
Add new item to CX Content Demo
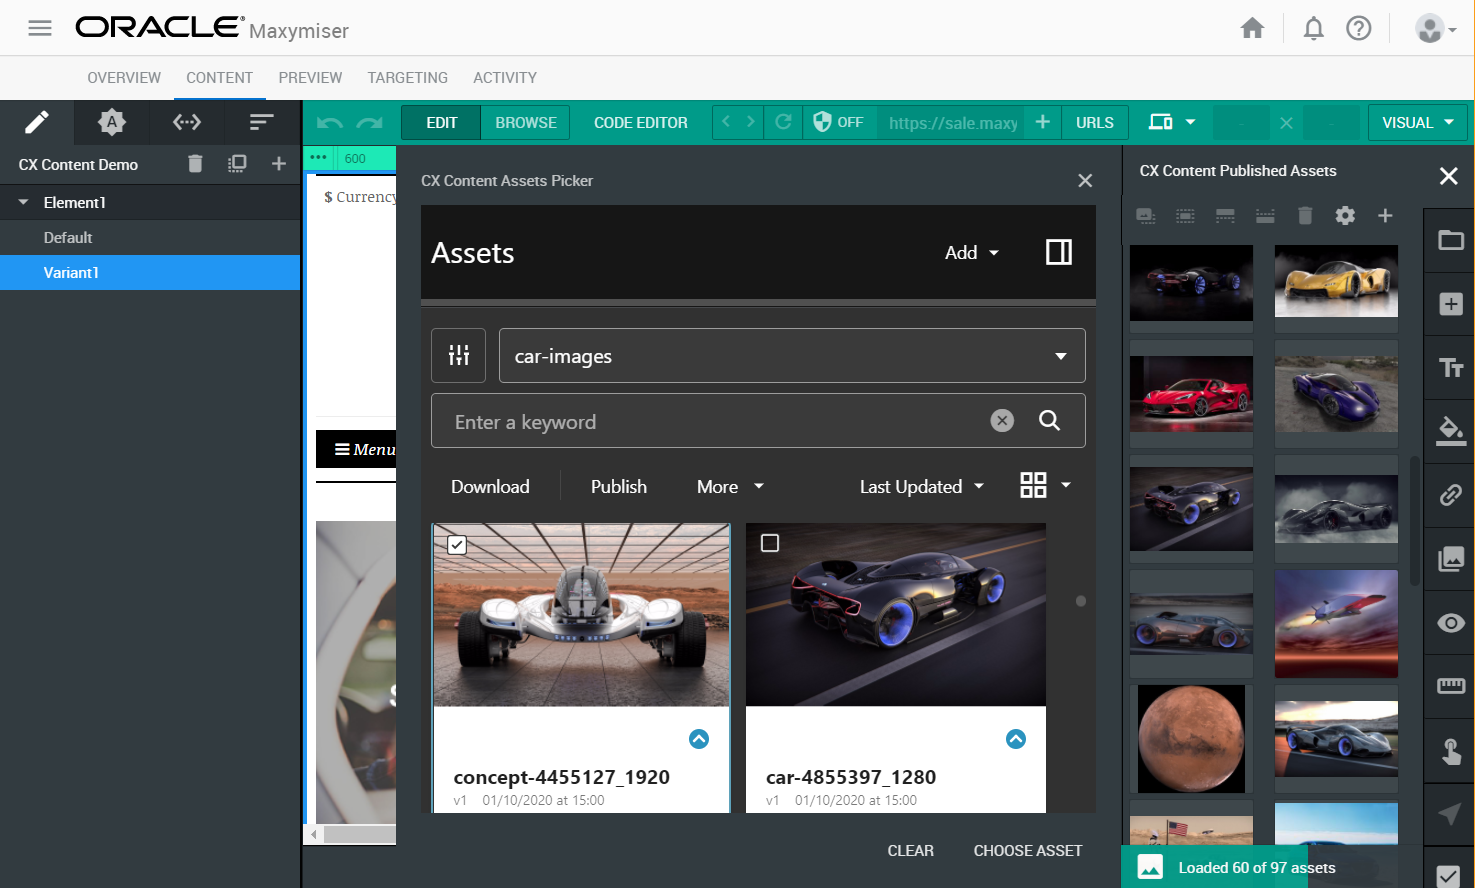click(279, 163)
